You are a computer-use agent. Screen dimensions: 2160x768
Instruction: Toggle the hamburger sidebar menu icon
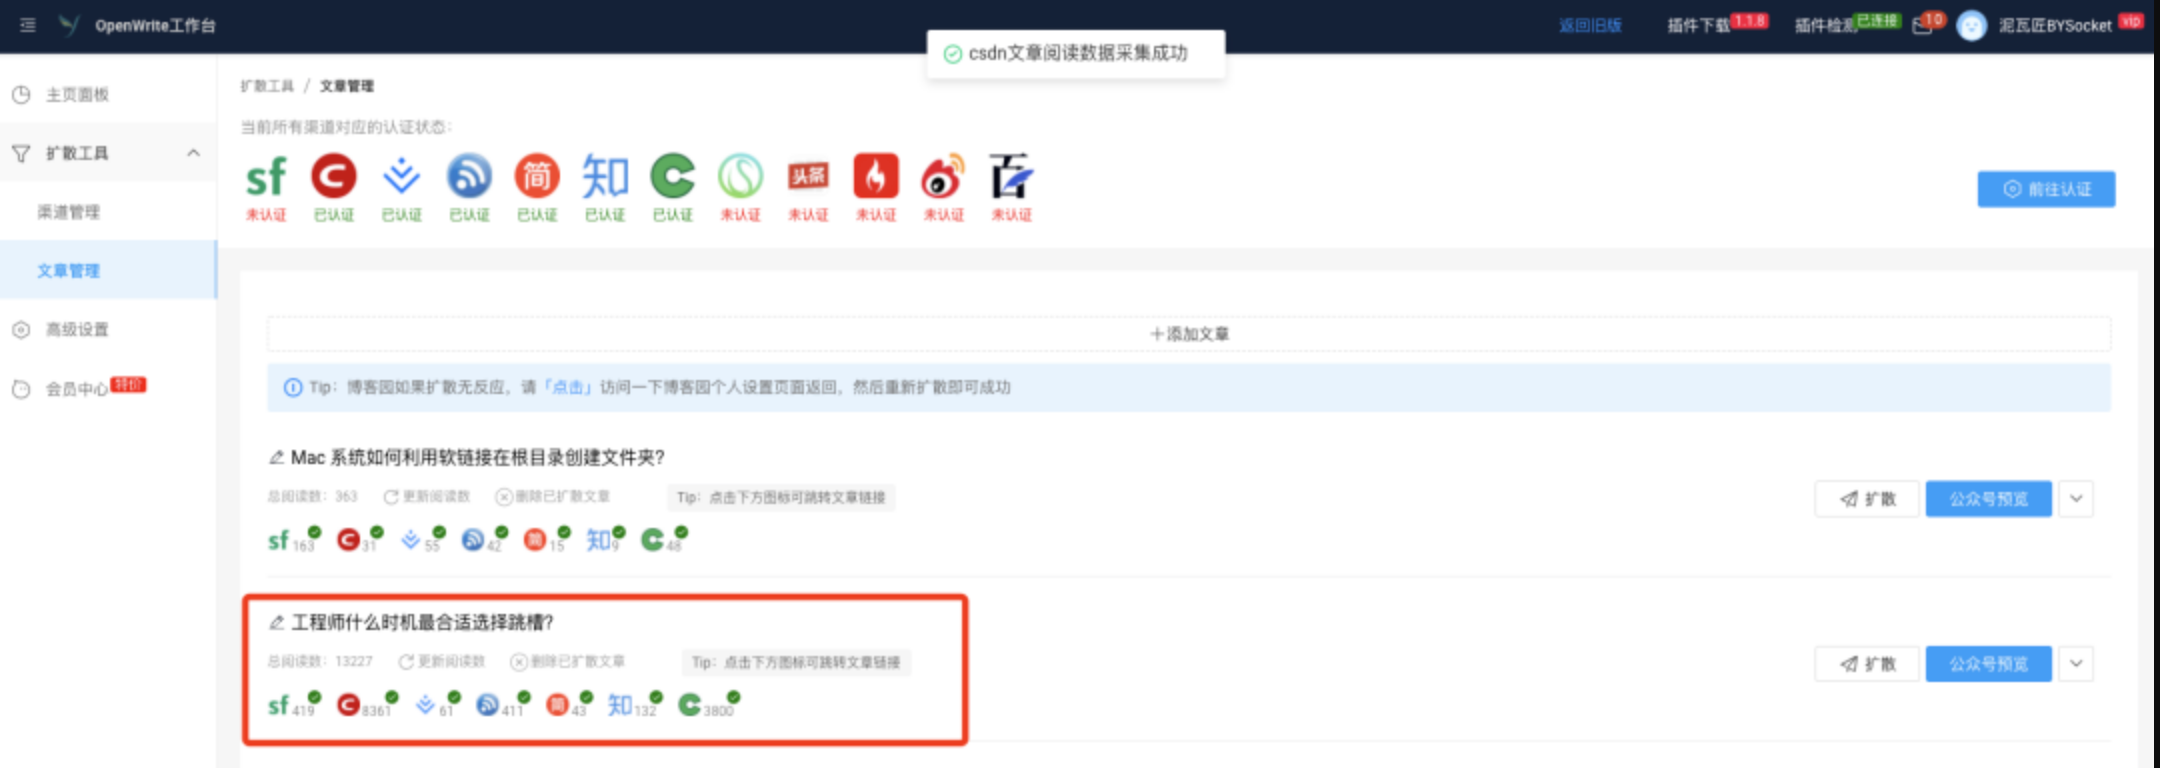pos(28,25)
